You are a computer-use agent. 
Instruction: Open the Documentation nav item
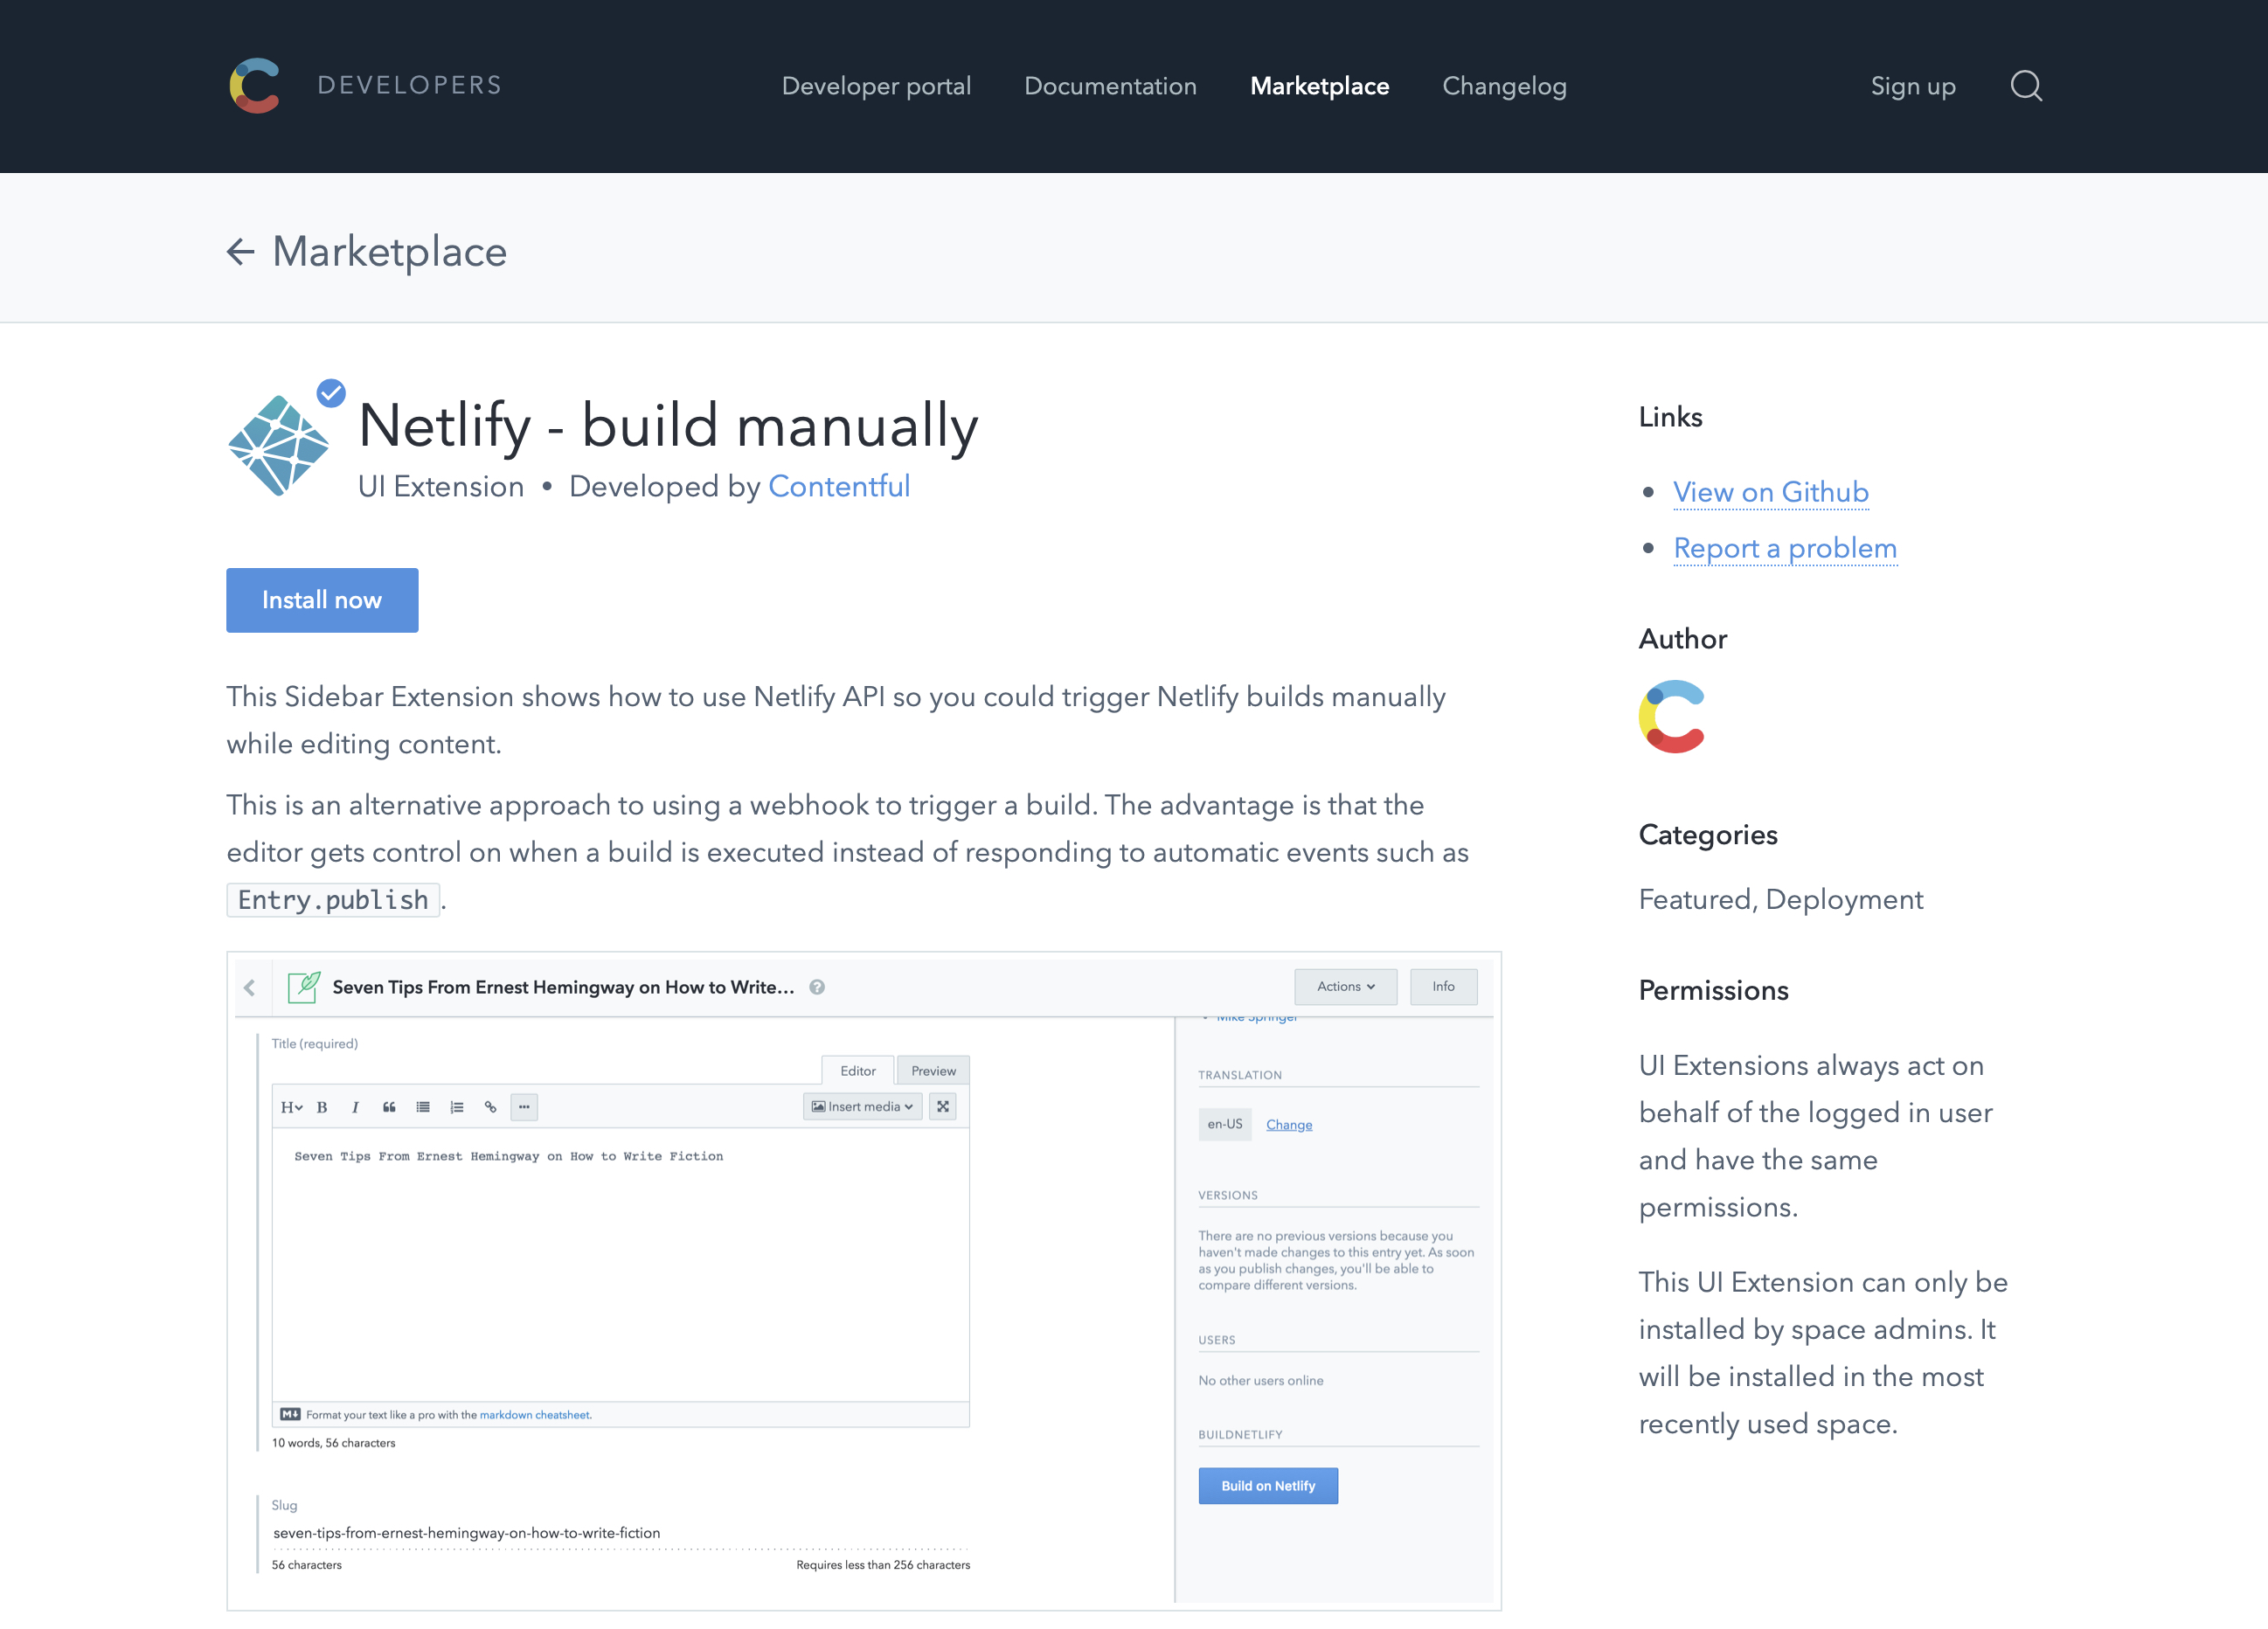coord(1110,86)
